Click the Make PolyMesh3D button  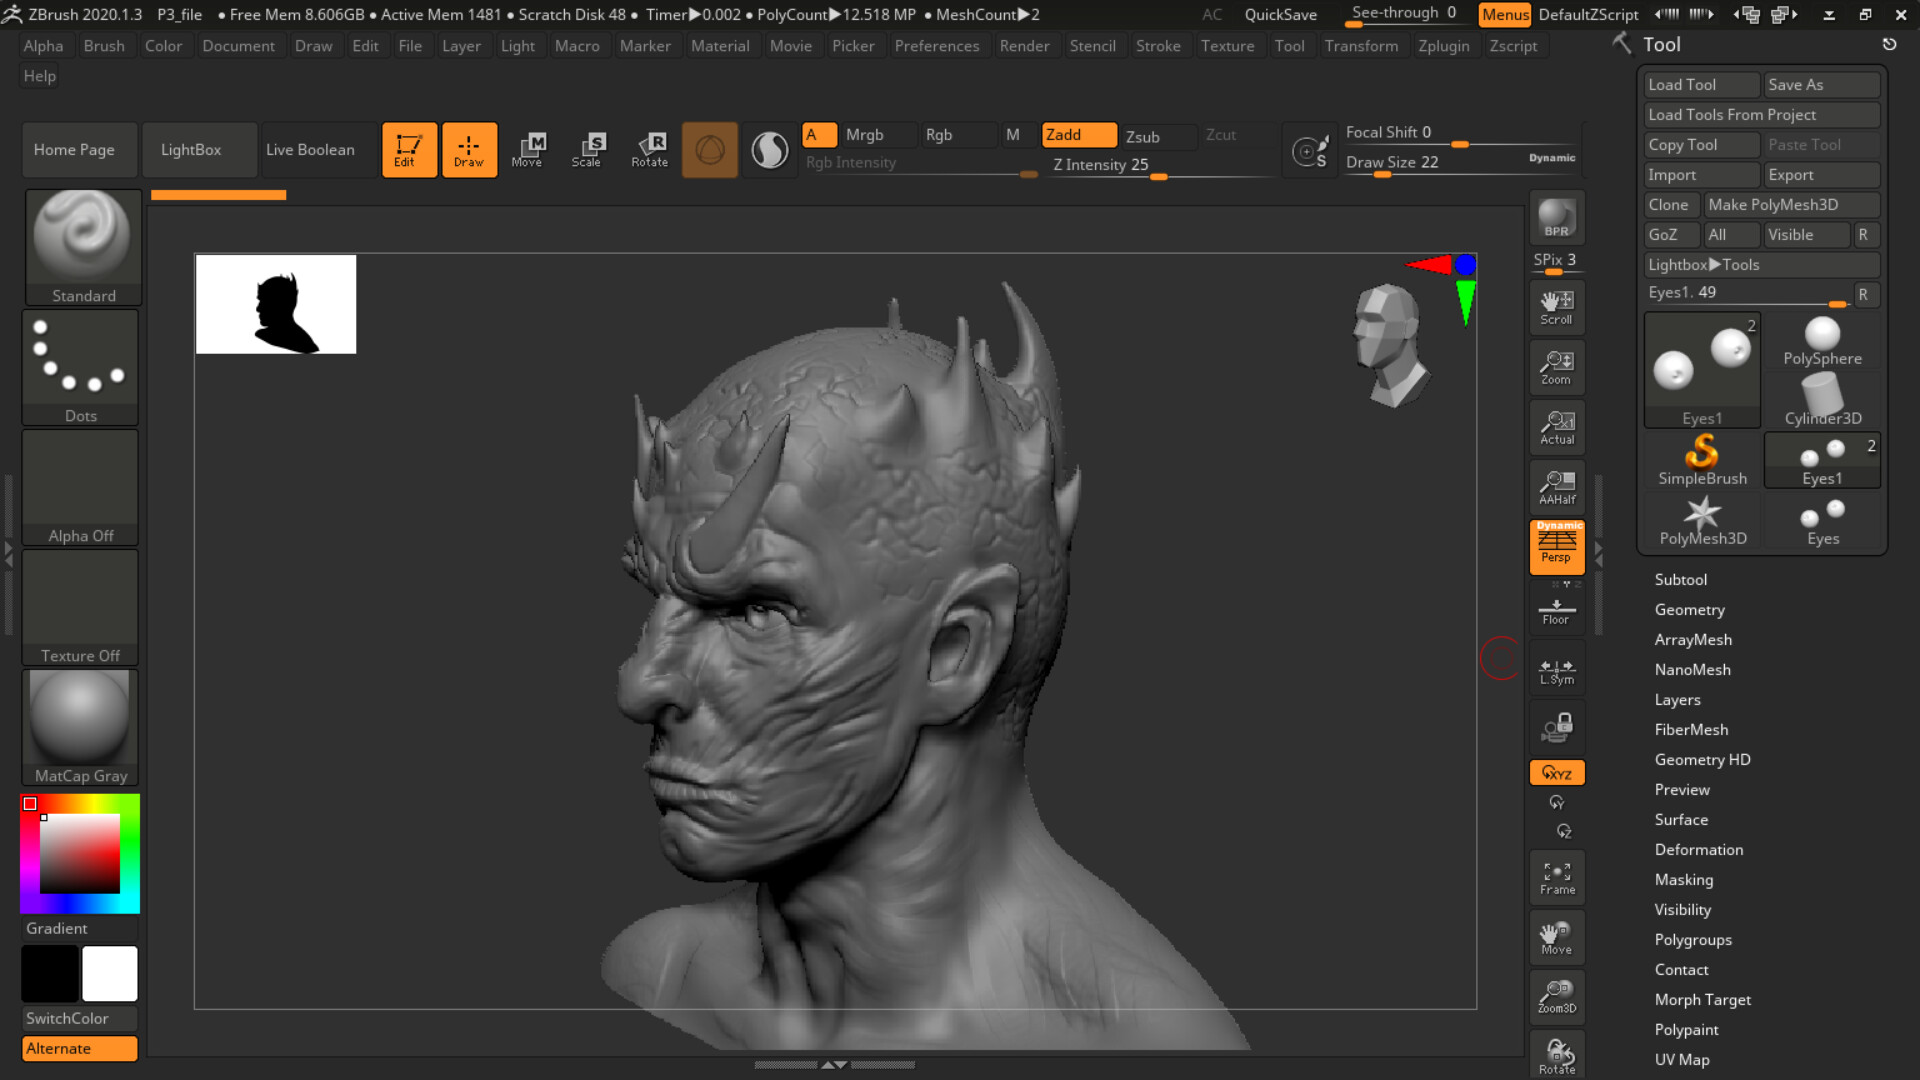point(1791,204)
